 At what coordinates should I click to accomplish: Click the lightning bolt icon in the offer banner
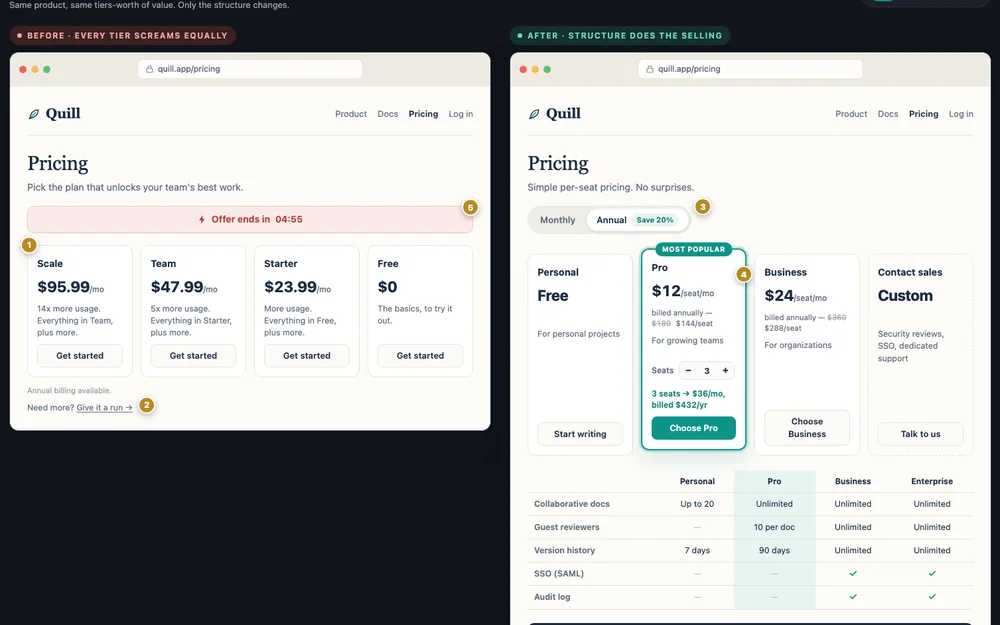[202, 219]
